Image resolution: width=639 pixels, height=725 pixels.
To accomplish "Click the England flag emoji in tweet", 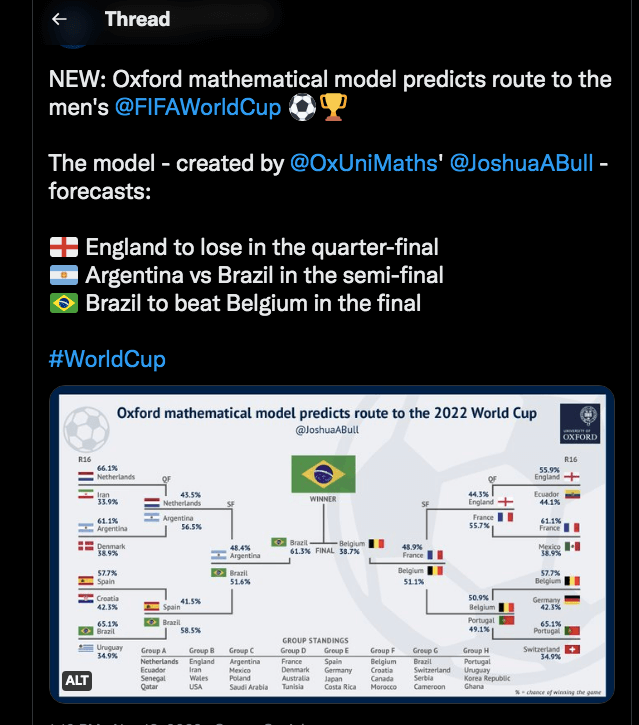I will coord(63,247).
